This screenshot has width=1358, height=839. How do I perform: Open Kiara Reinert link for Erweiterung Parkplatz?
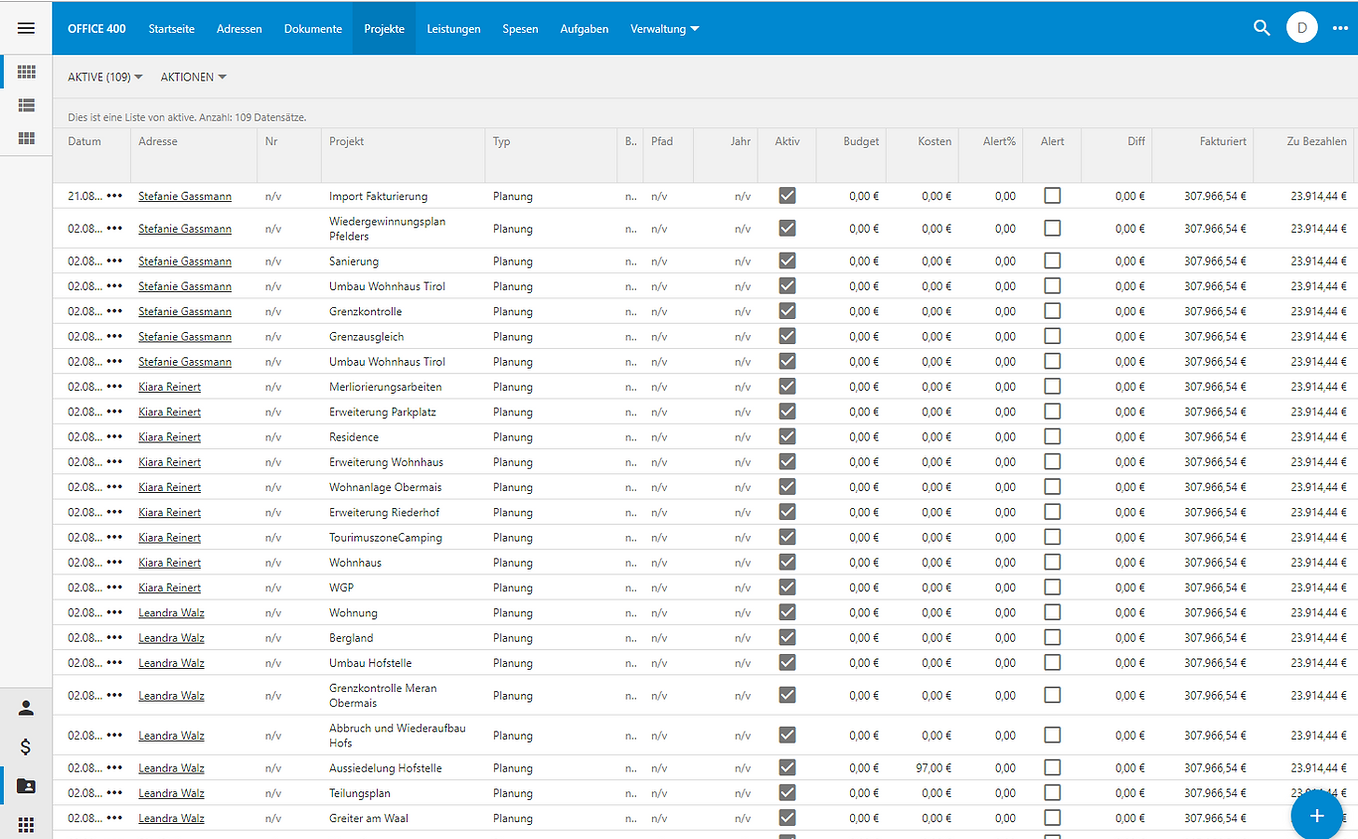170,412
